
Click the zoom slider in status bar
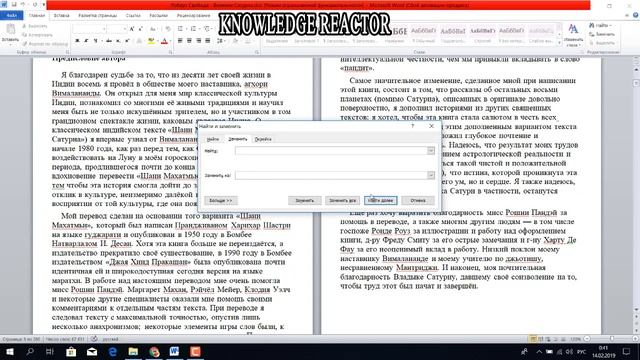pos(612,339)
